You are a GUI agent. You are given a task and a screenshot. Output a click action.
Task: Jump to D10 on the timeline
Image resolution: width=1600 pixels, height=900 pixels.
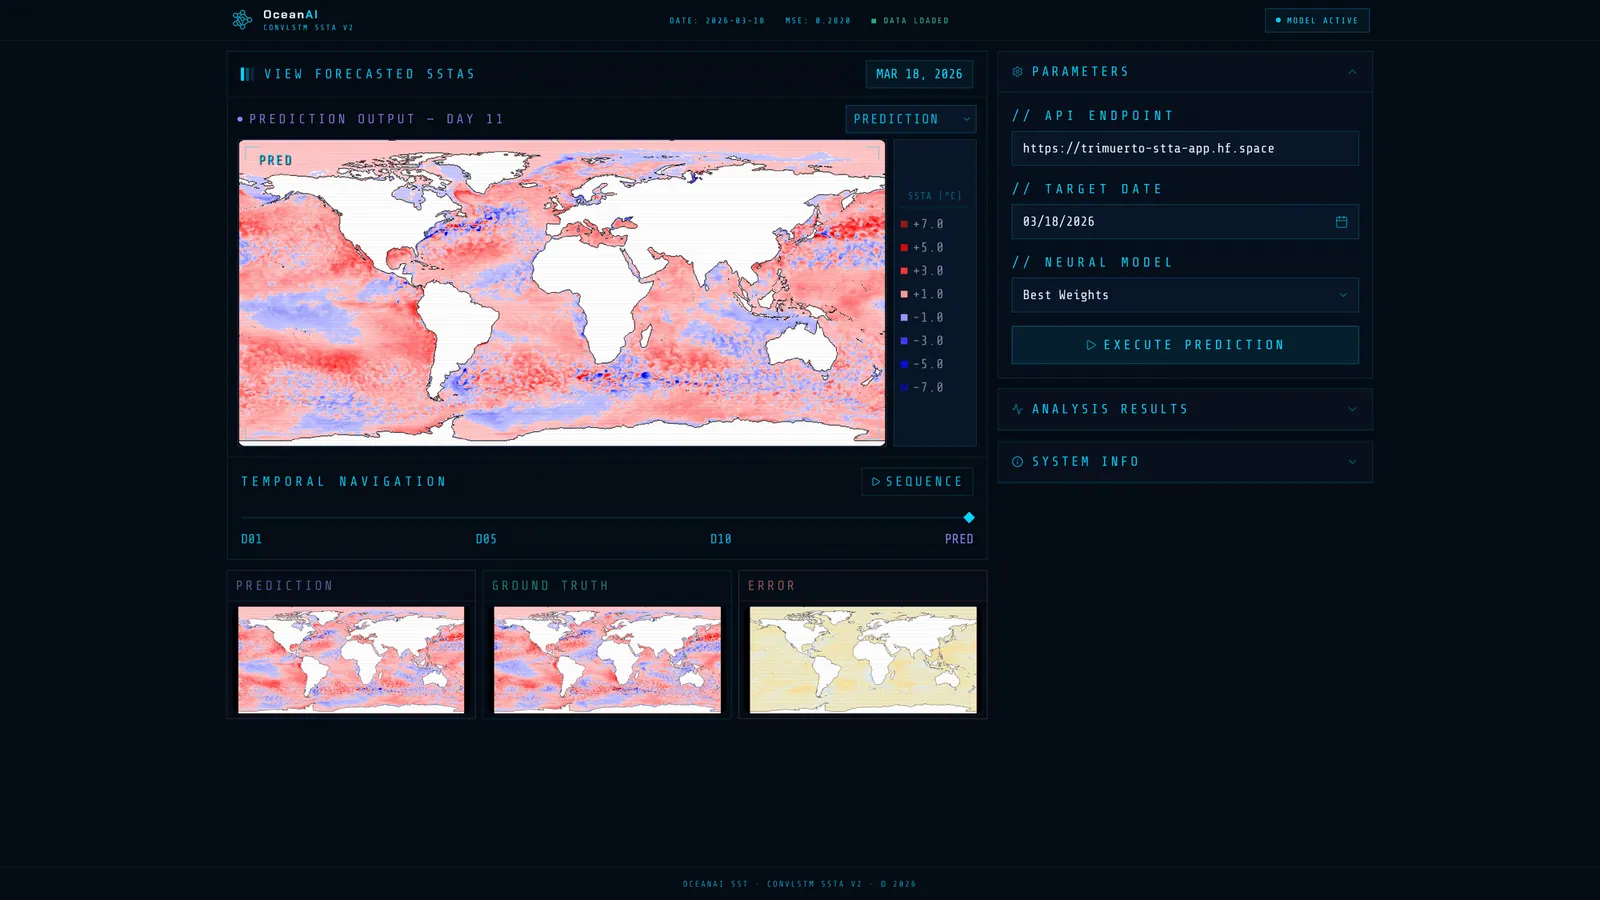(721, 539)
